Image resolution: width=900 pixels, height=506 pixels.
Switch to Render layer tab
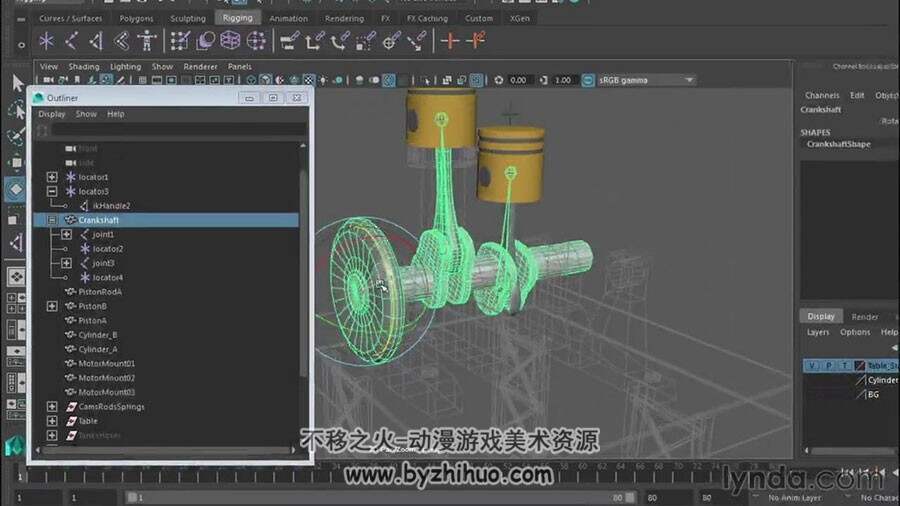click(x=865, y=317)
